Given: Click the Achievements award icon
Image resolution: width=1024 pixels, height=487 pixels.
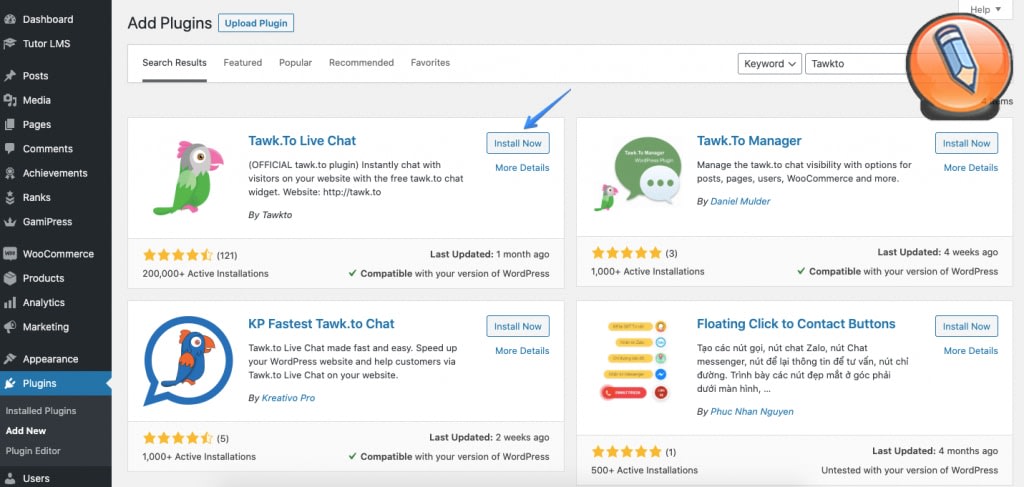Looking at the screenshot, I should point(10,173).
